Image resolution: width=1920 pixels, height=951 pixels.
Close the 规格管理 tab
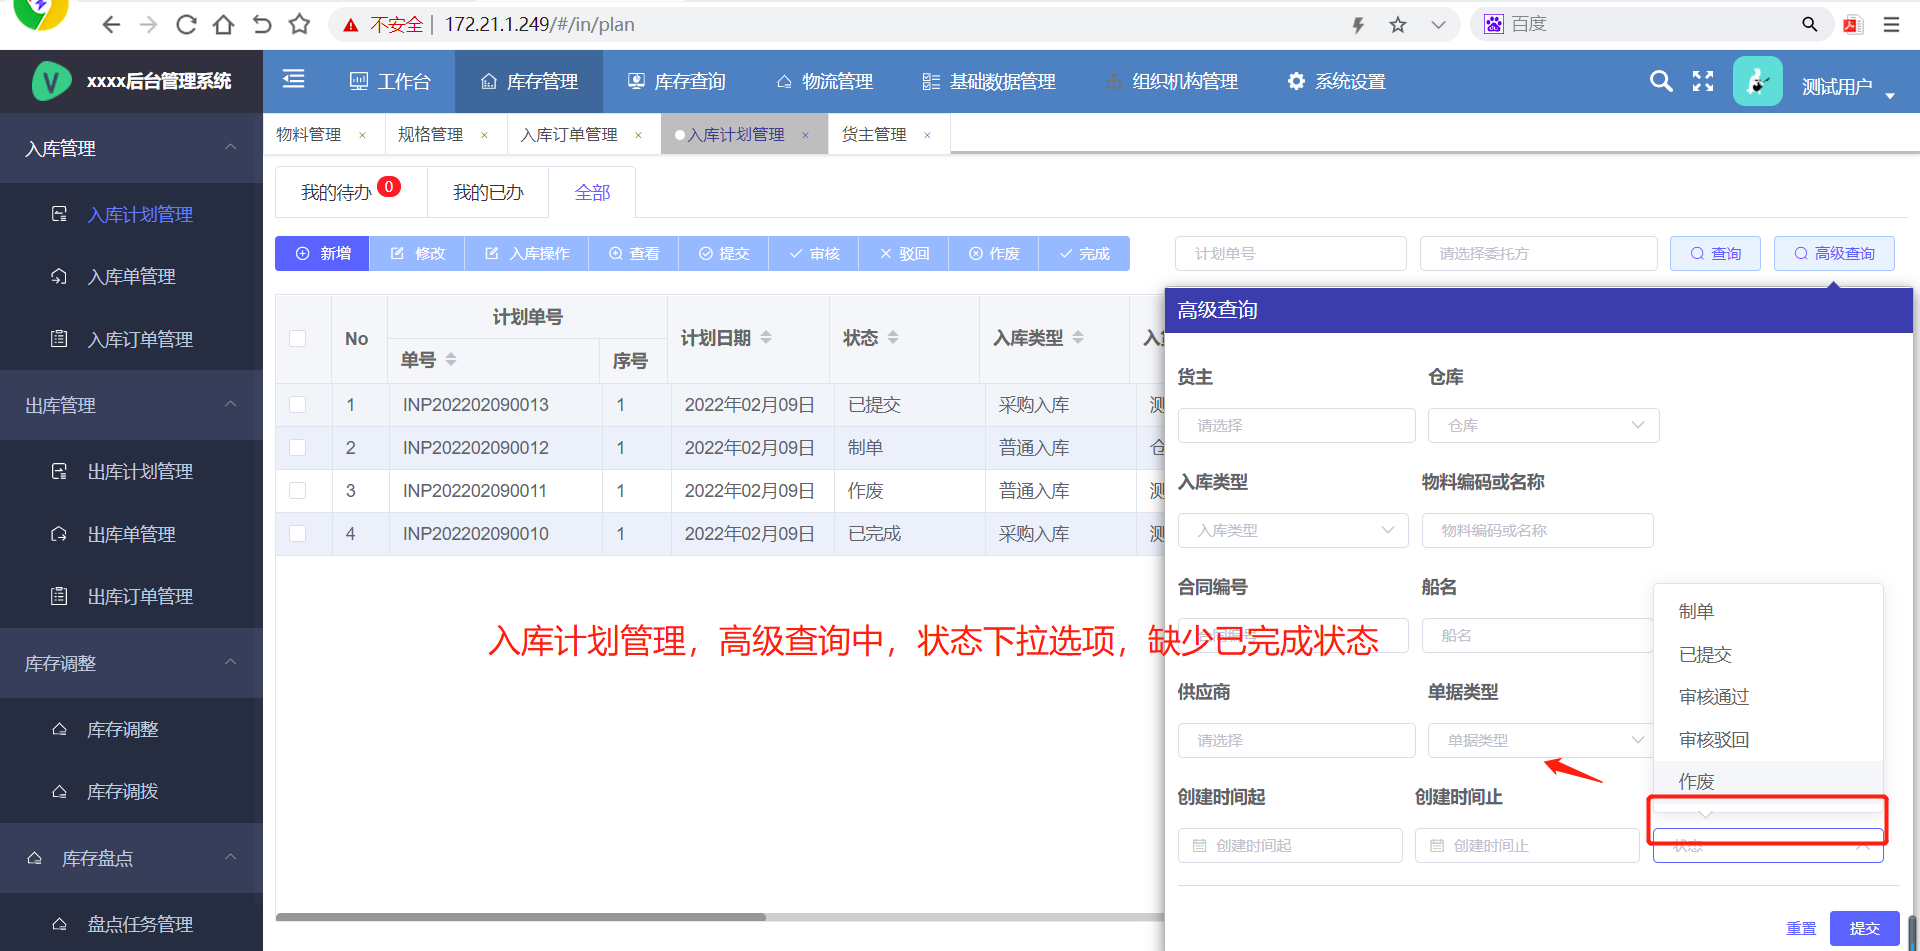pyautogui.click(x=484, y=135)
